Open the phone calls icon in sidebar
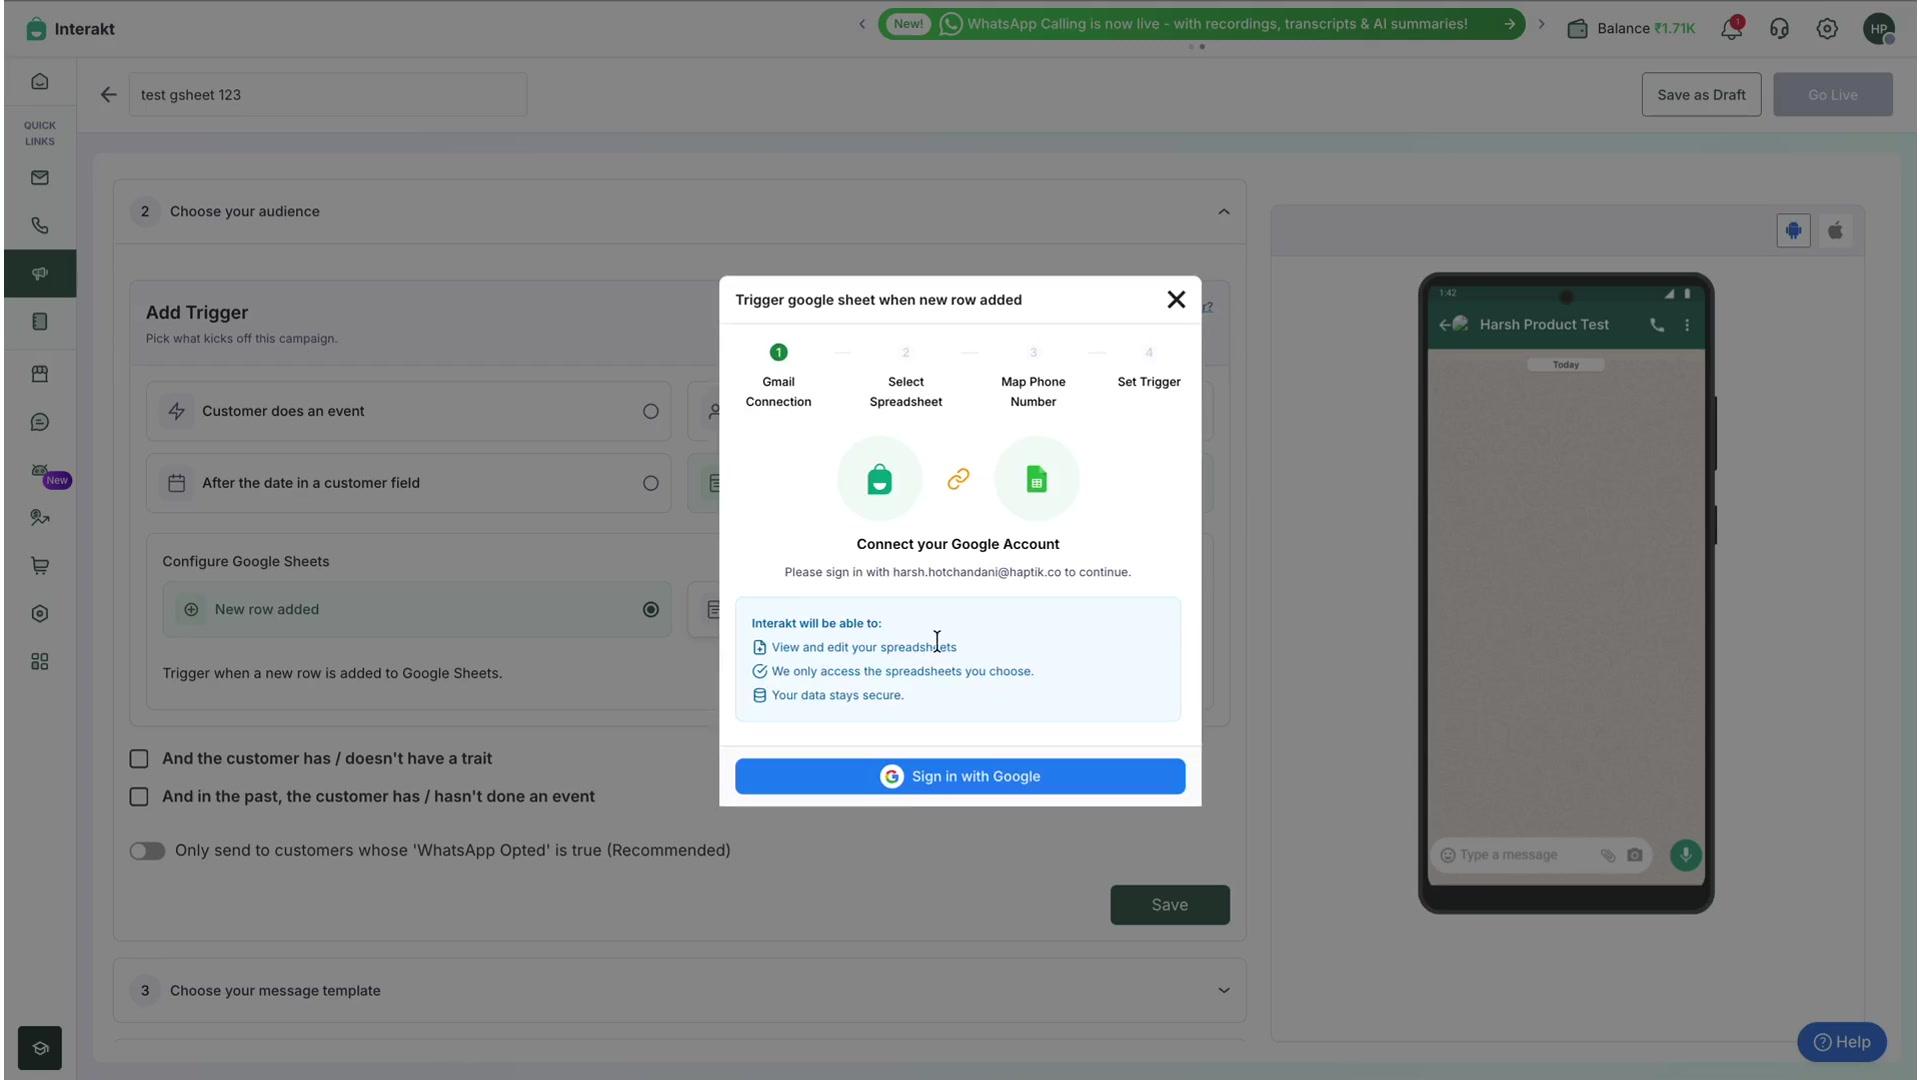1920x1080 pixels. (x=40, y=226)
